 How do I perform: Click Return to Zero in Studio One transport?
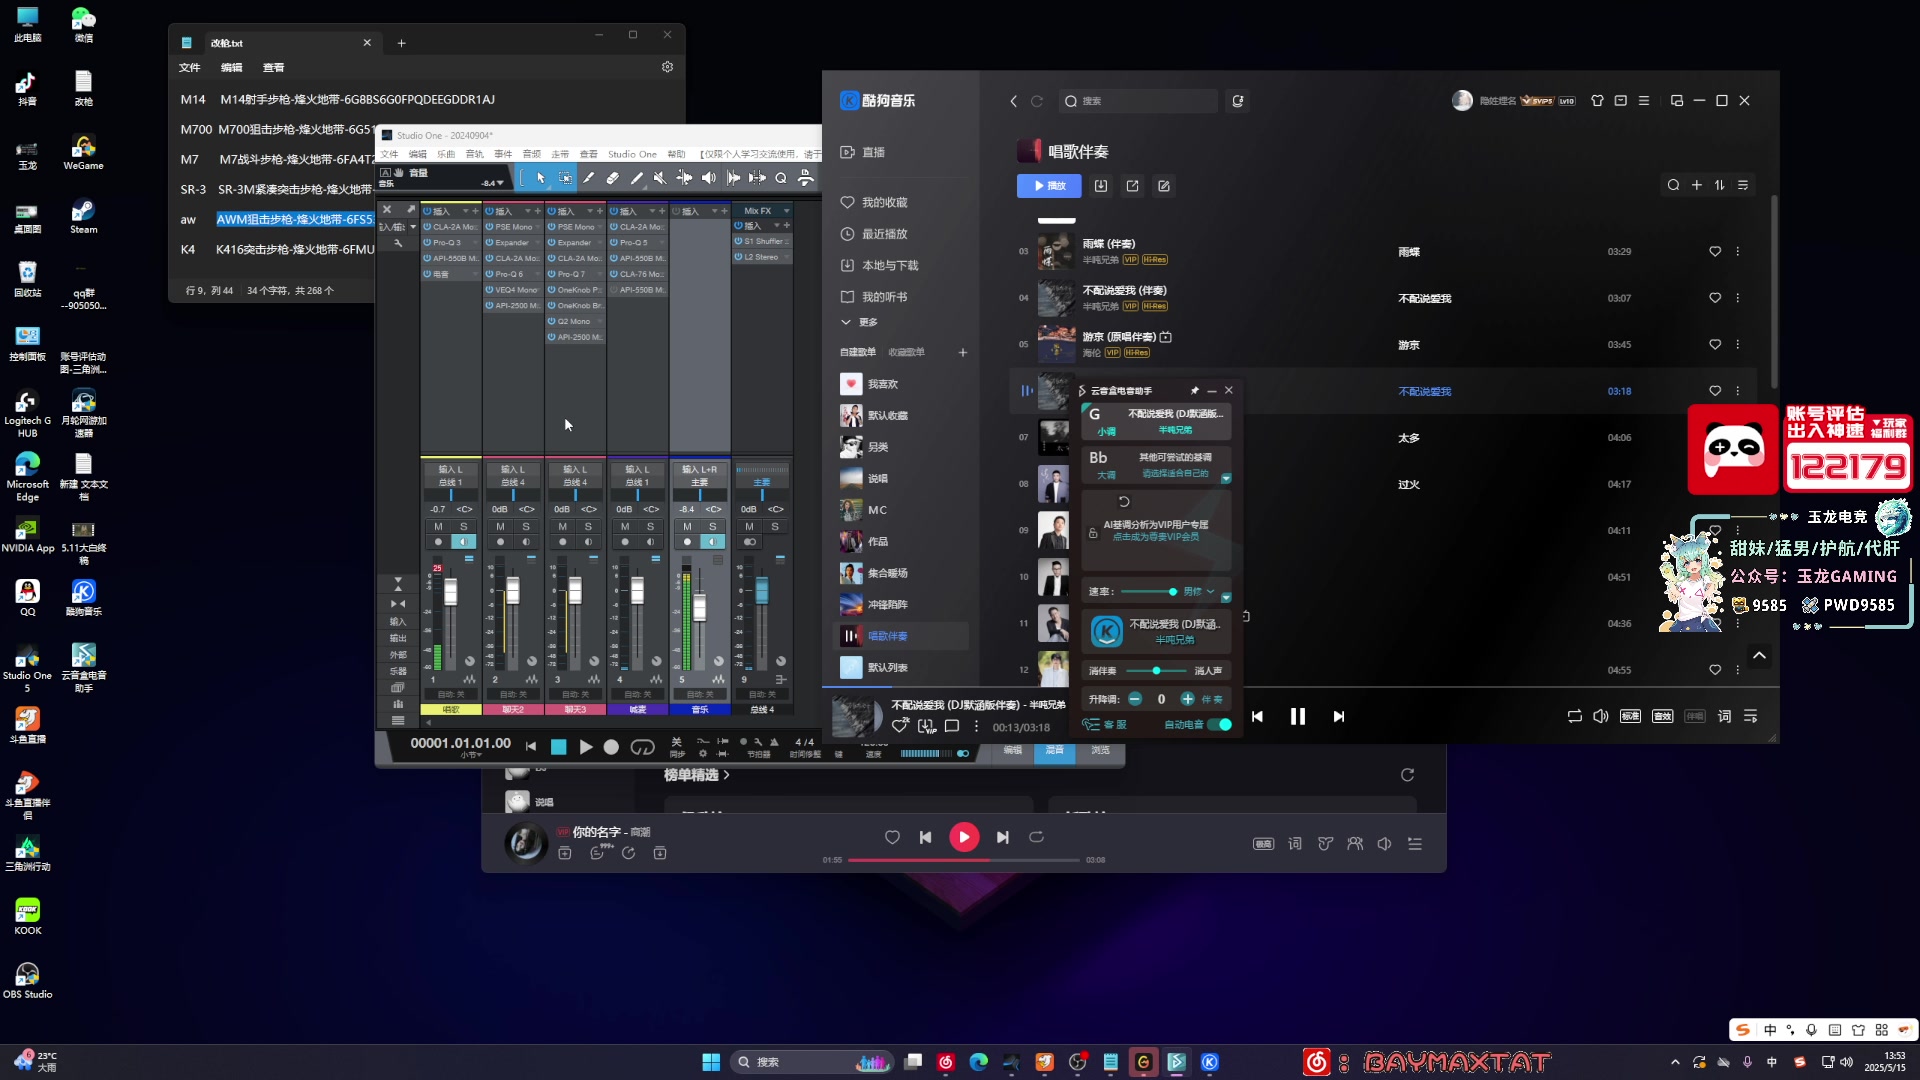pyautogui.click(x=531, y=747)
